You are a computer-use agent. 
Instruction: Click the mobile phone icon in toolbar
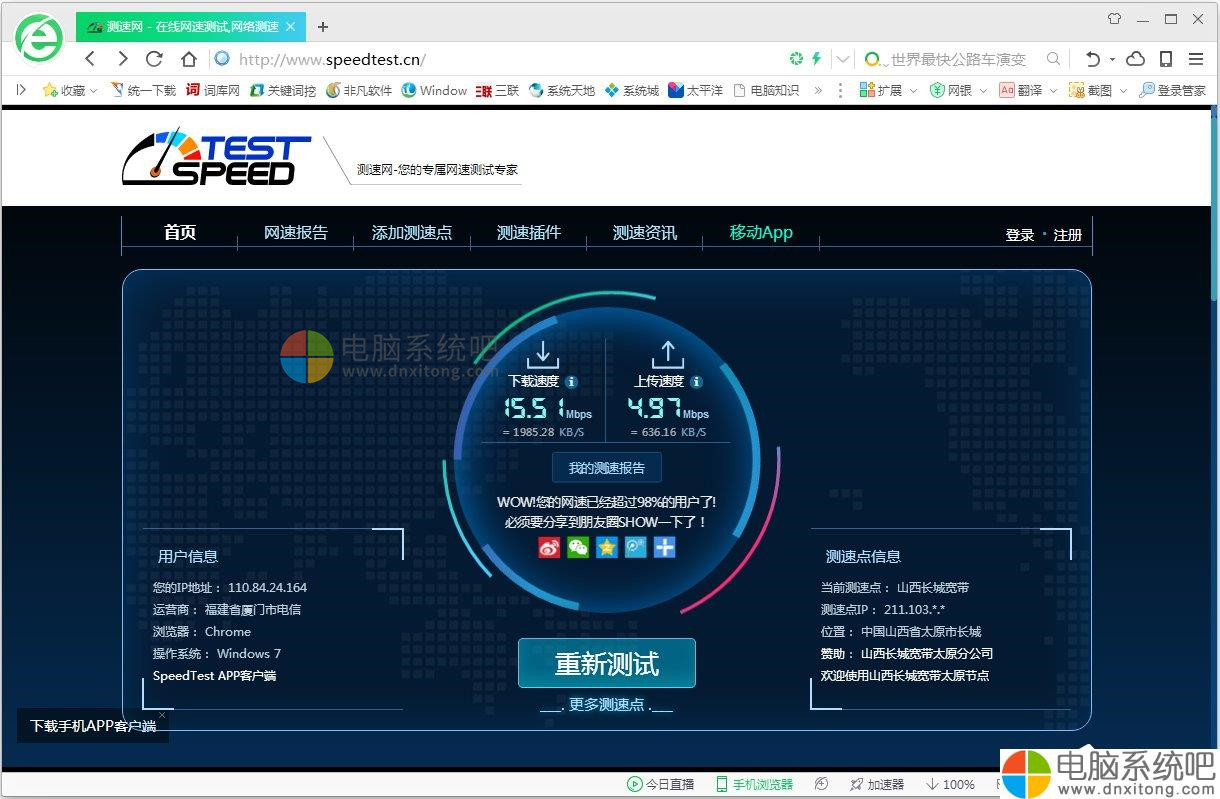pyautogui.click(x=1166, y=59)
